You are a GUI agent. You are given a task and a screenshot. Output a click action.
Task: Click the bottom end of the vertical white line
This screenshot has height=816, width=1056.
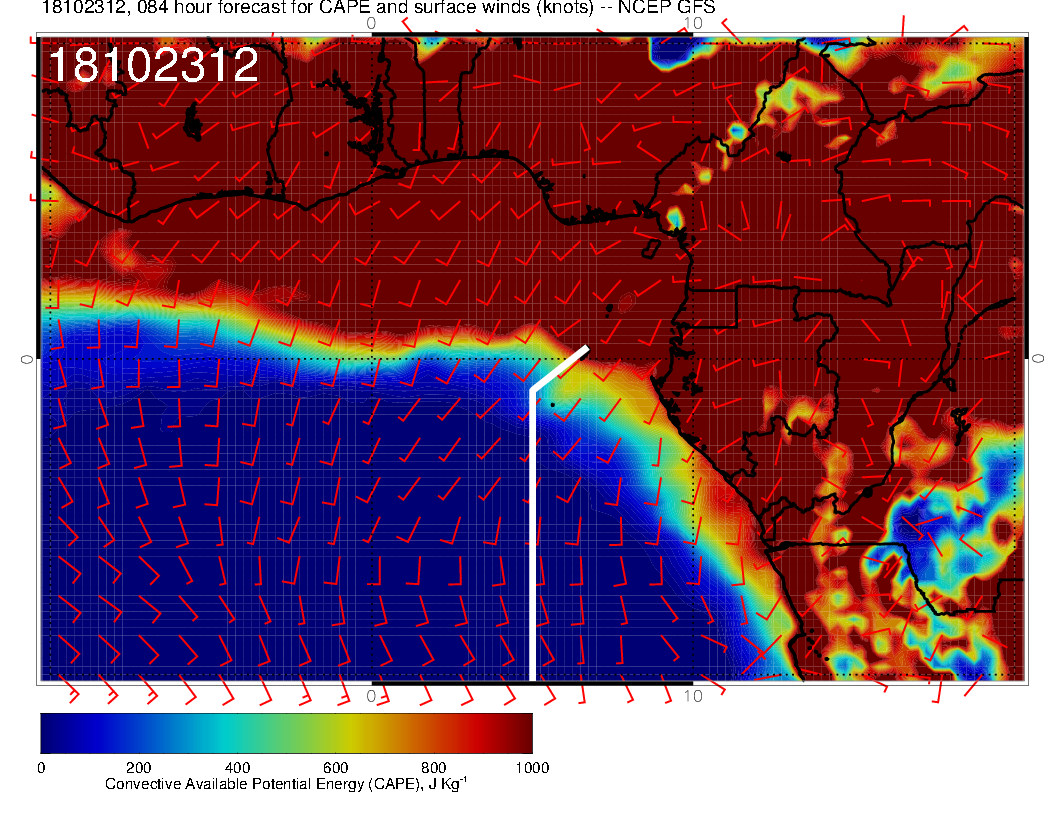coord(532,675)
